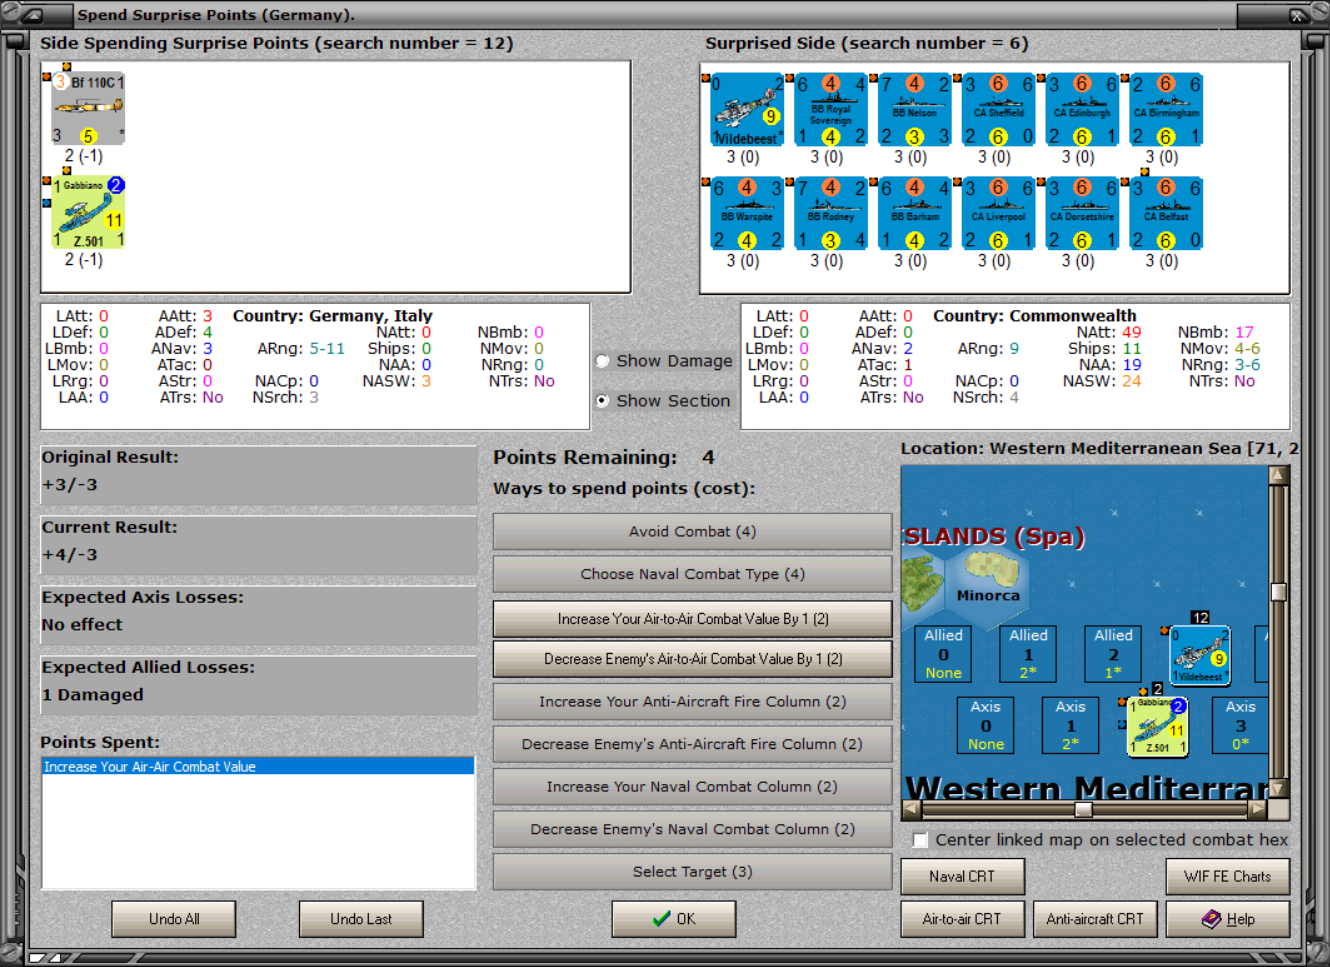Click the window menu icon in title bar
This screenshot has width=1330, height=967.
click(x=32, y=15)
